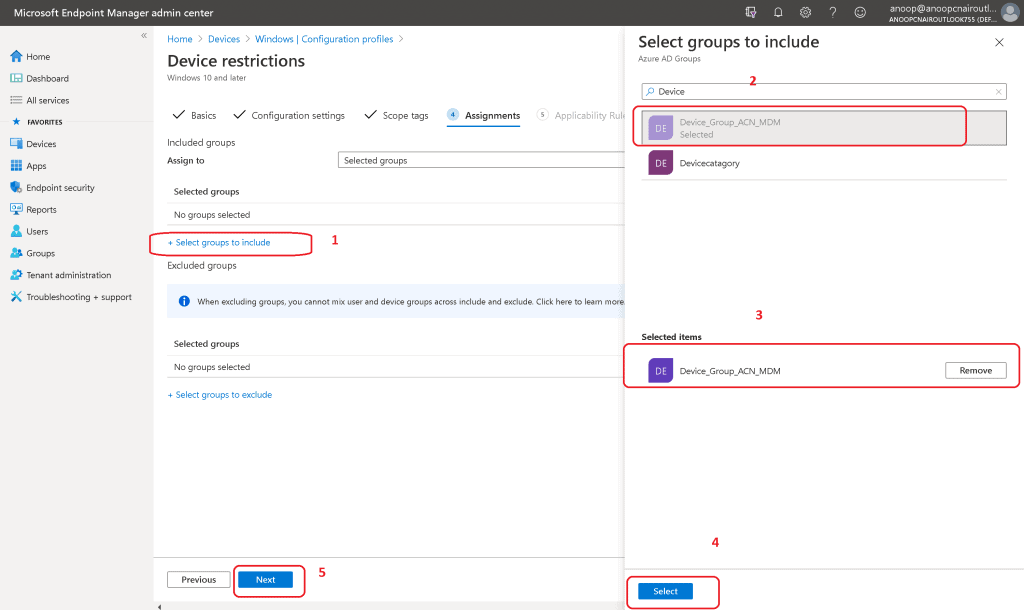
Task: Select the Assignments step tab
Action: pyautogui.click(x=483, y=116)
